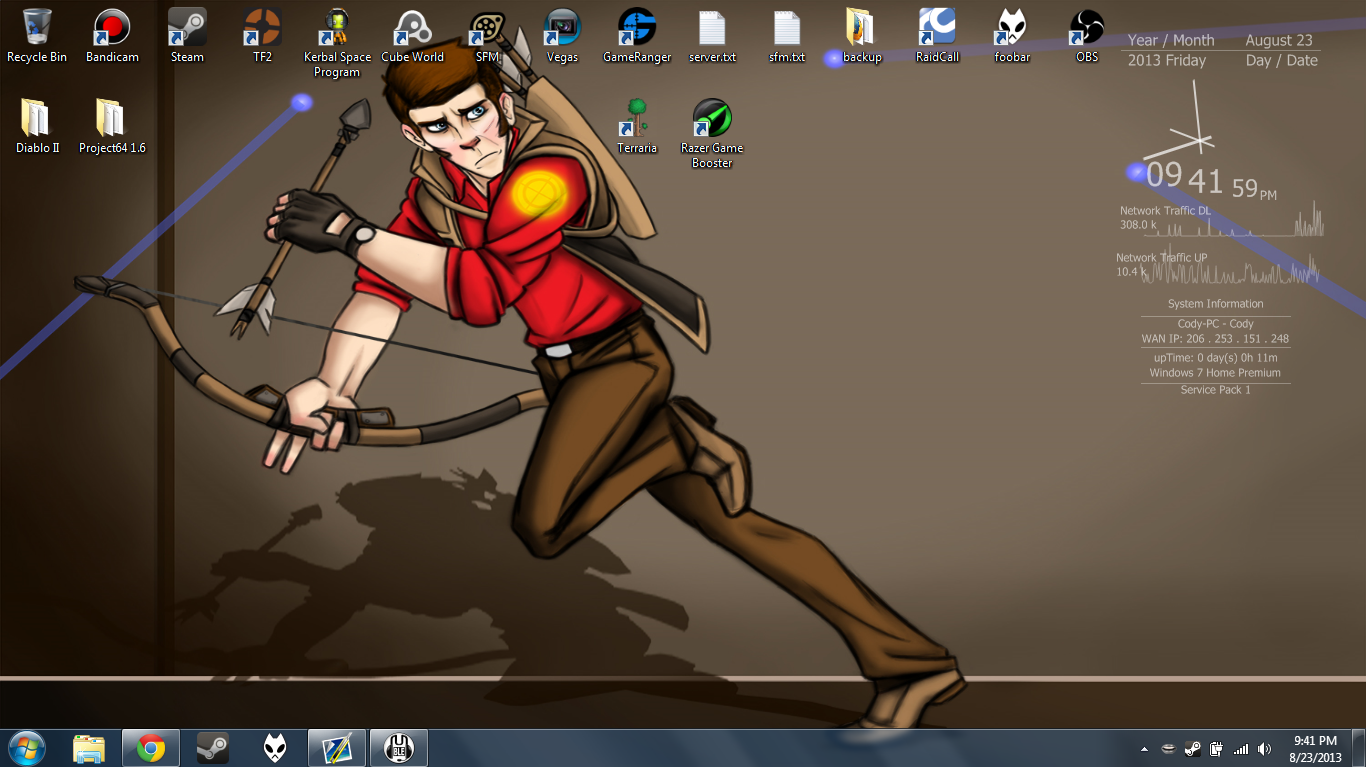
Task: Click the 'upTime: 0 day(s) 0h 11m' text
Action: (1216, 358)
